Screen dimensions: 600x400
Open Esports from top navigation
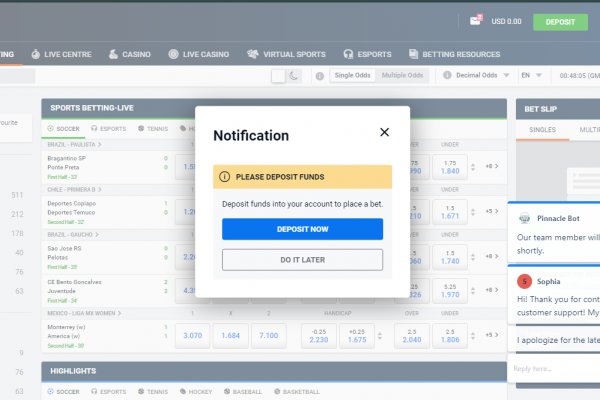coord(369,54)
